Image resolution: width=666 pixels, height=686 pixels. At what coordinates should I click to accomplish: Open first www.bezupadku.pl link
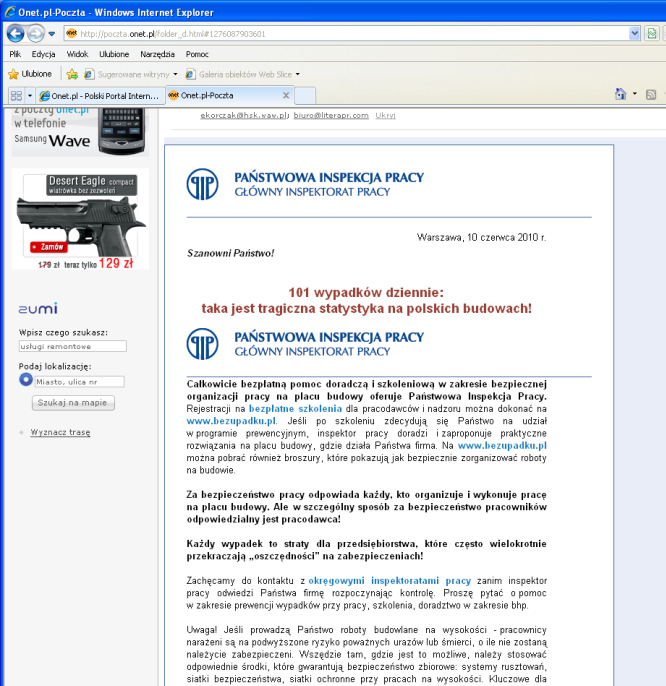click(231, 421)
